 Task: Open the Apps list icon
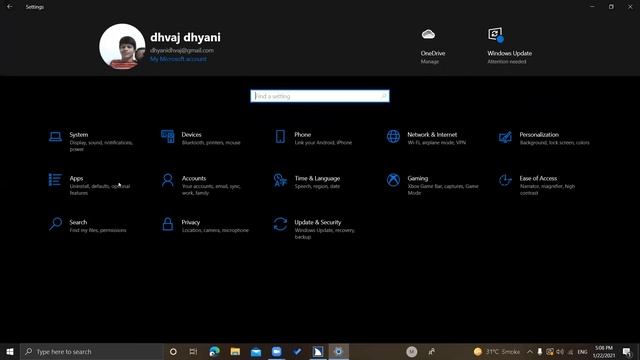click(x=55, y=180)
